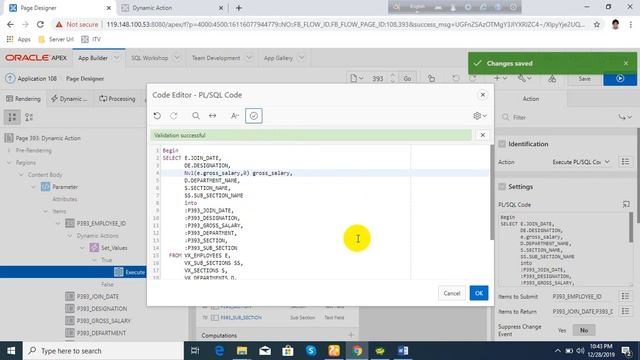The width and height of the screenshot is (640, 360).
Task: Select the group by component type icon
Action: point(29,117)
